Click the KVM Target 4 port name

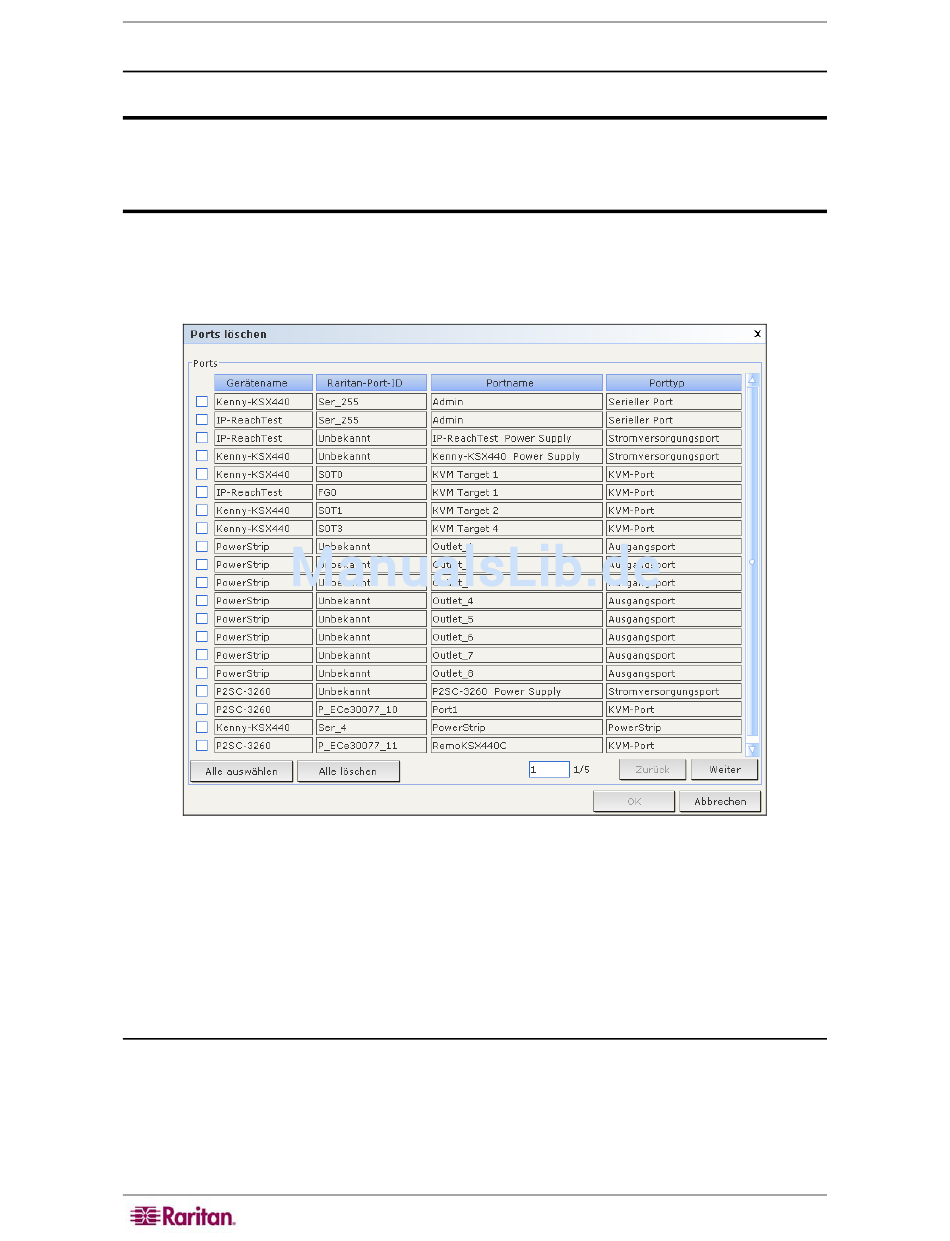[517, 528]
